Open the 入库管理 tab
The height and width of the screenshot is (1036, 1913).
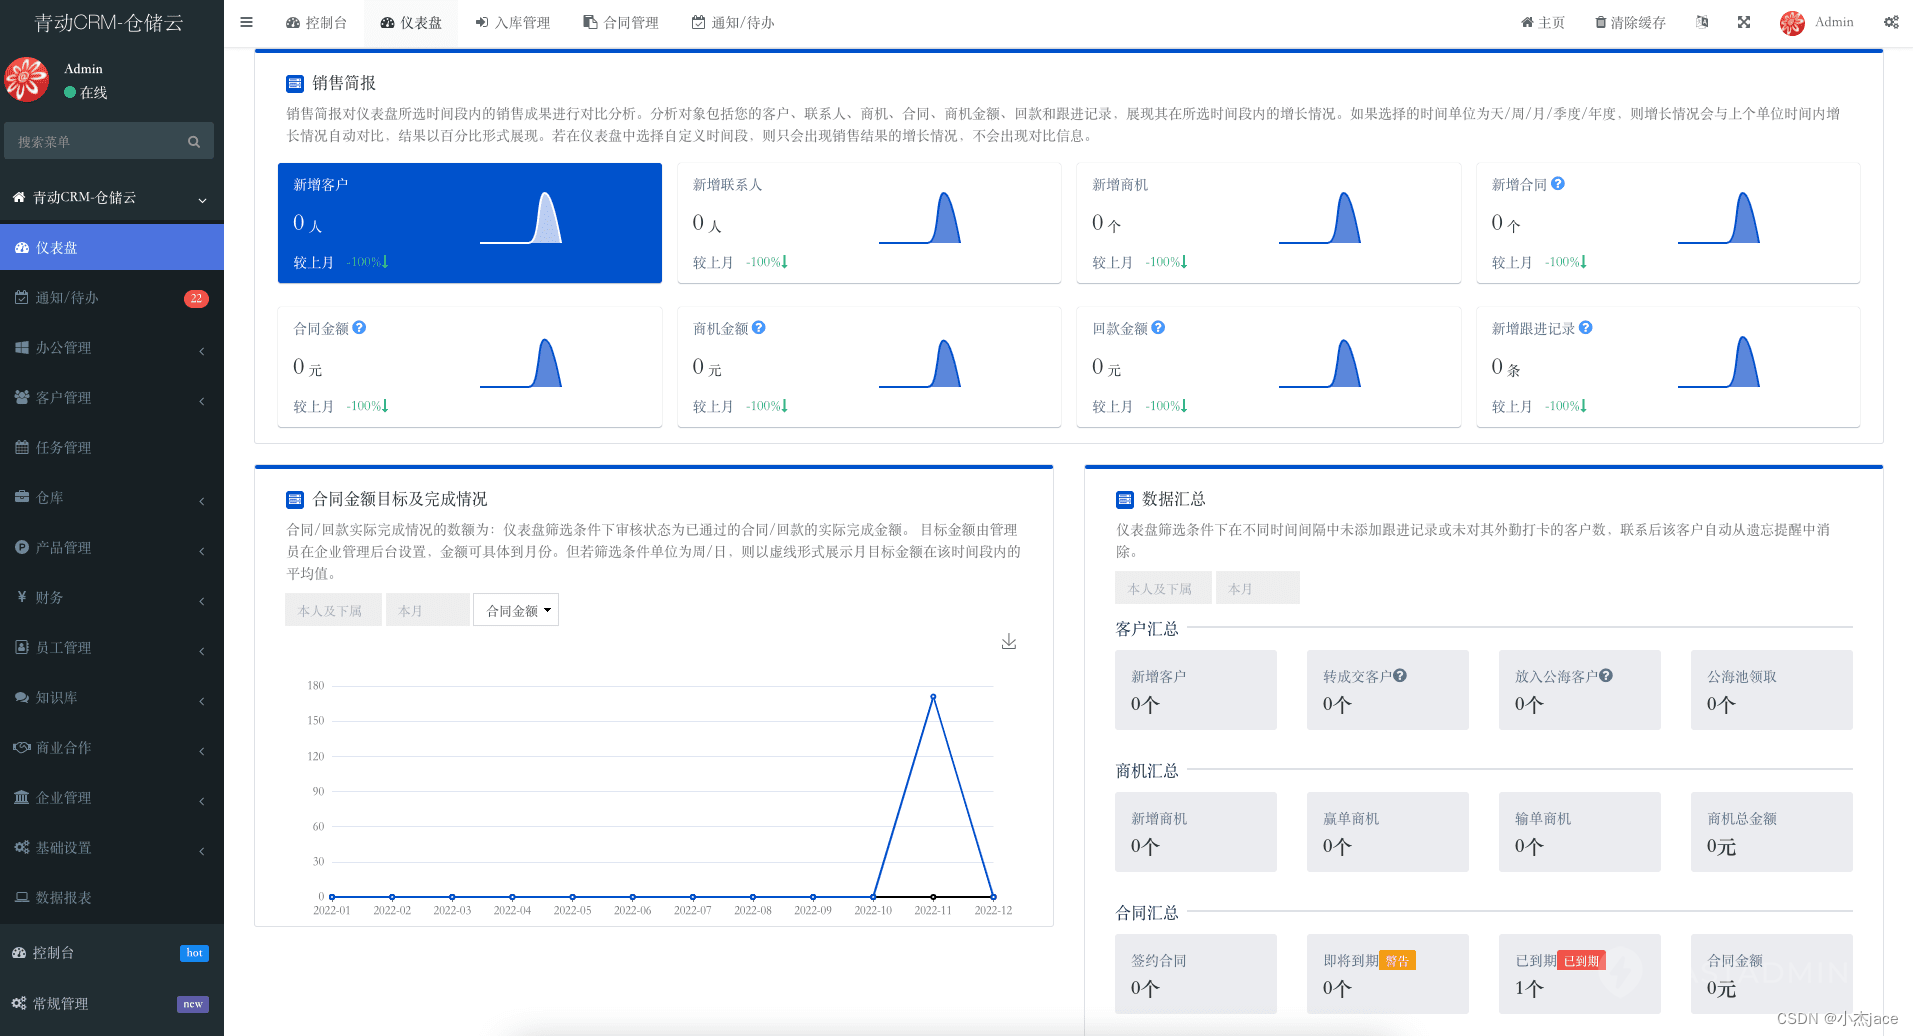coord(513,22)
